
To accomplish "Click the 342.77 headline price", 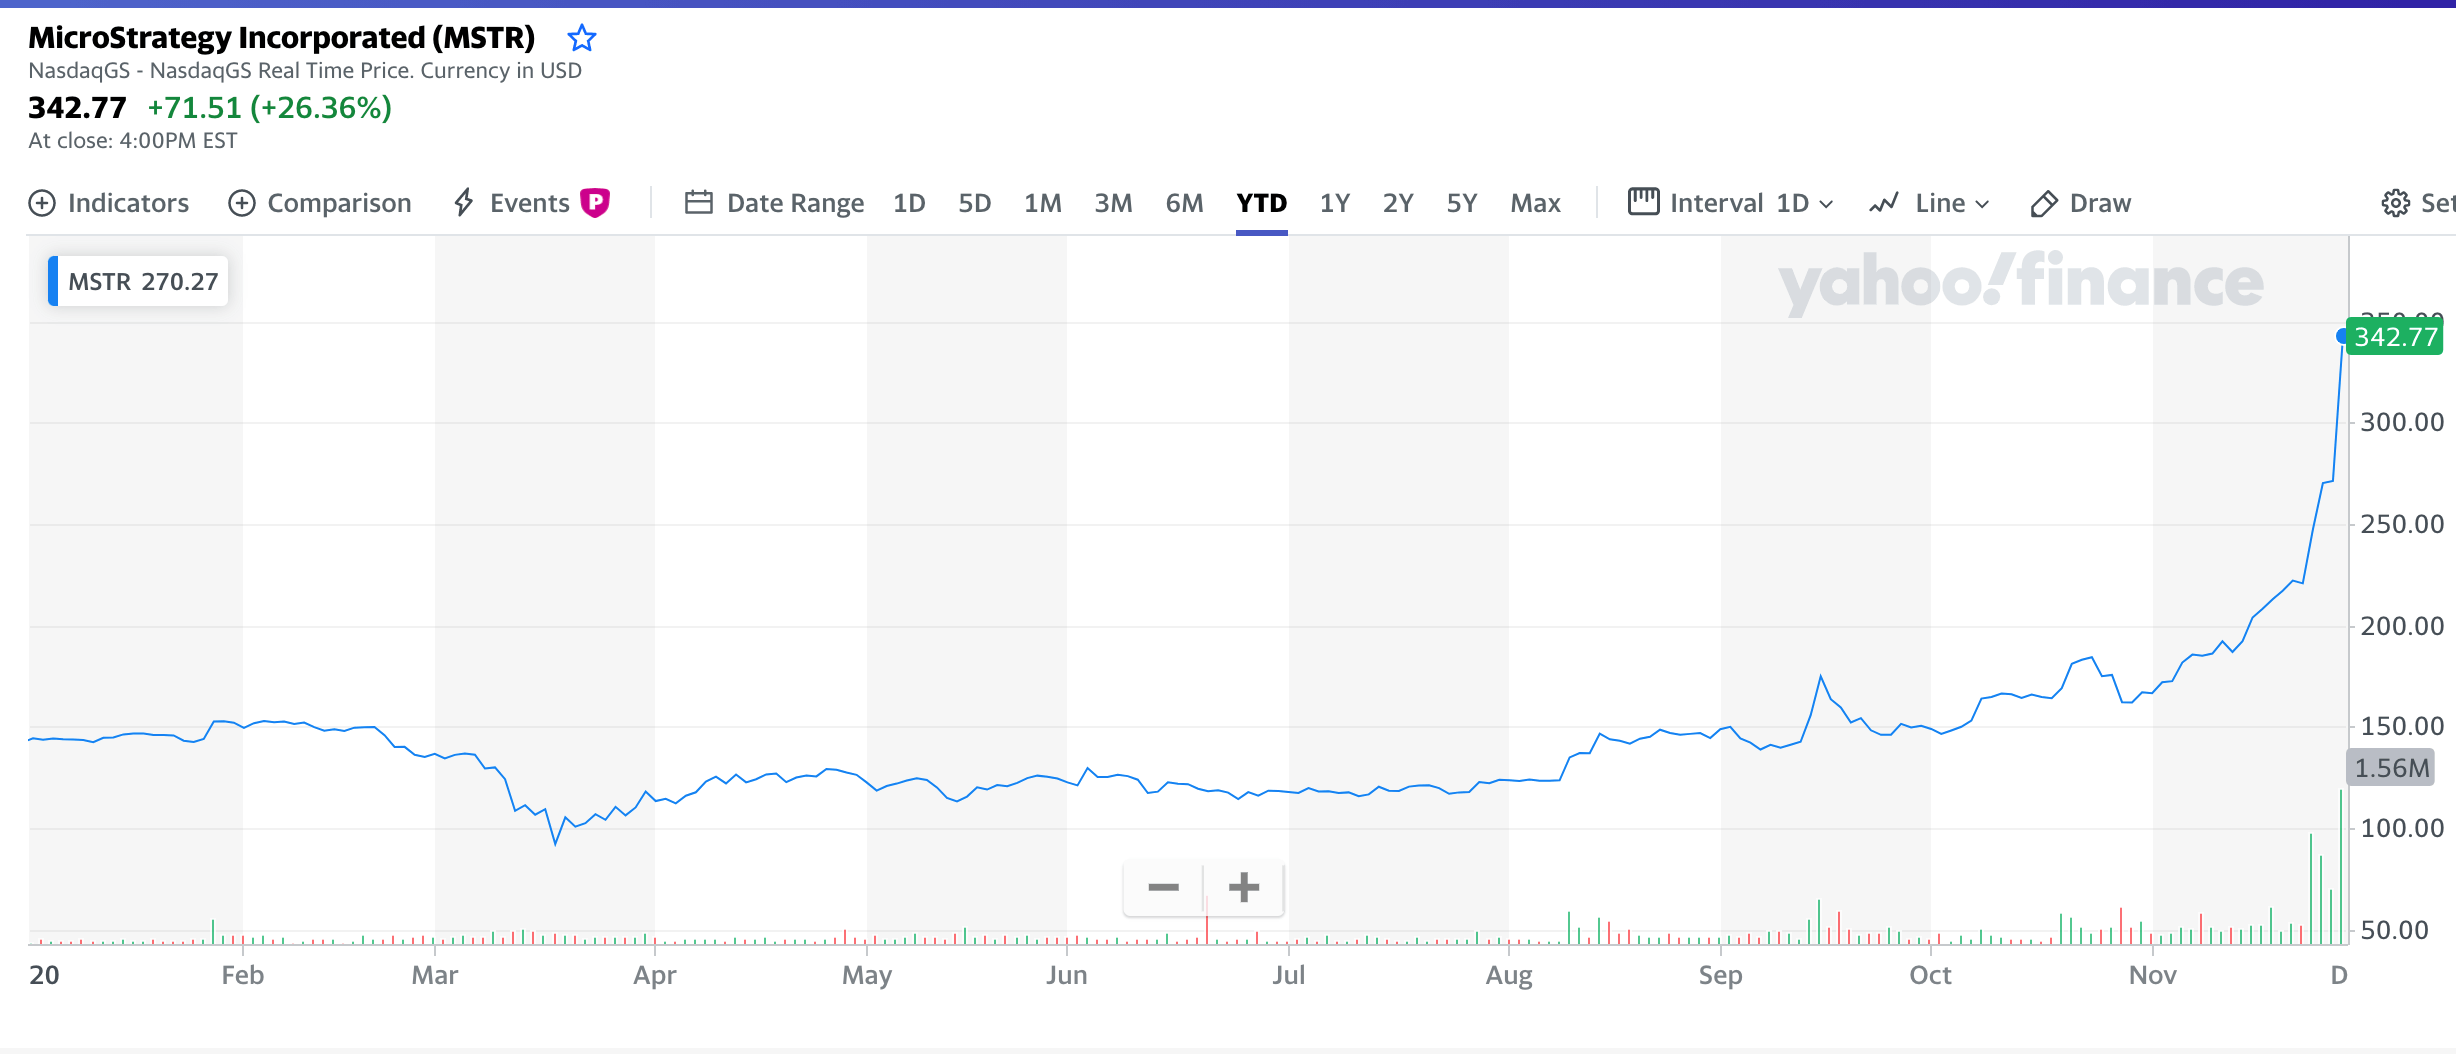I will pos(77,107).
